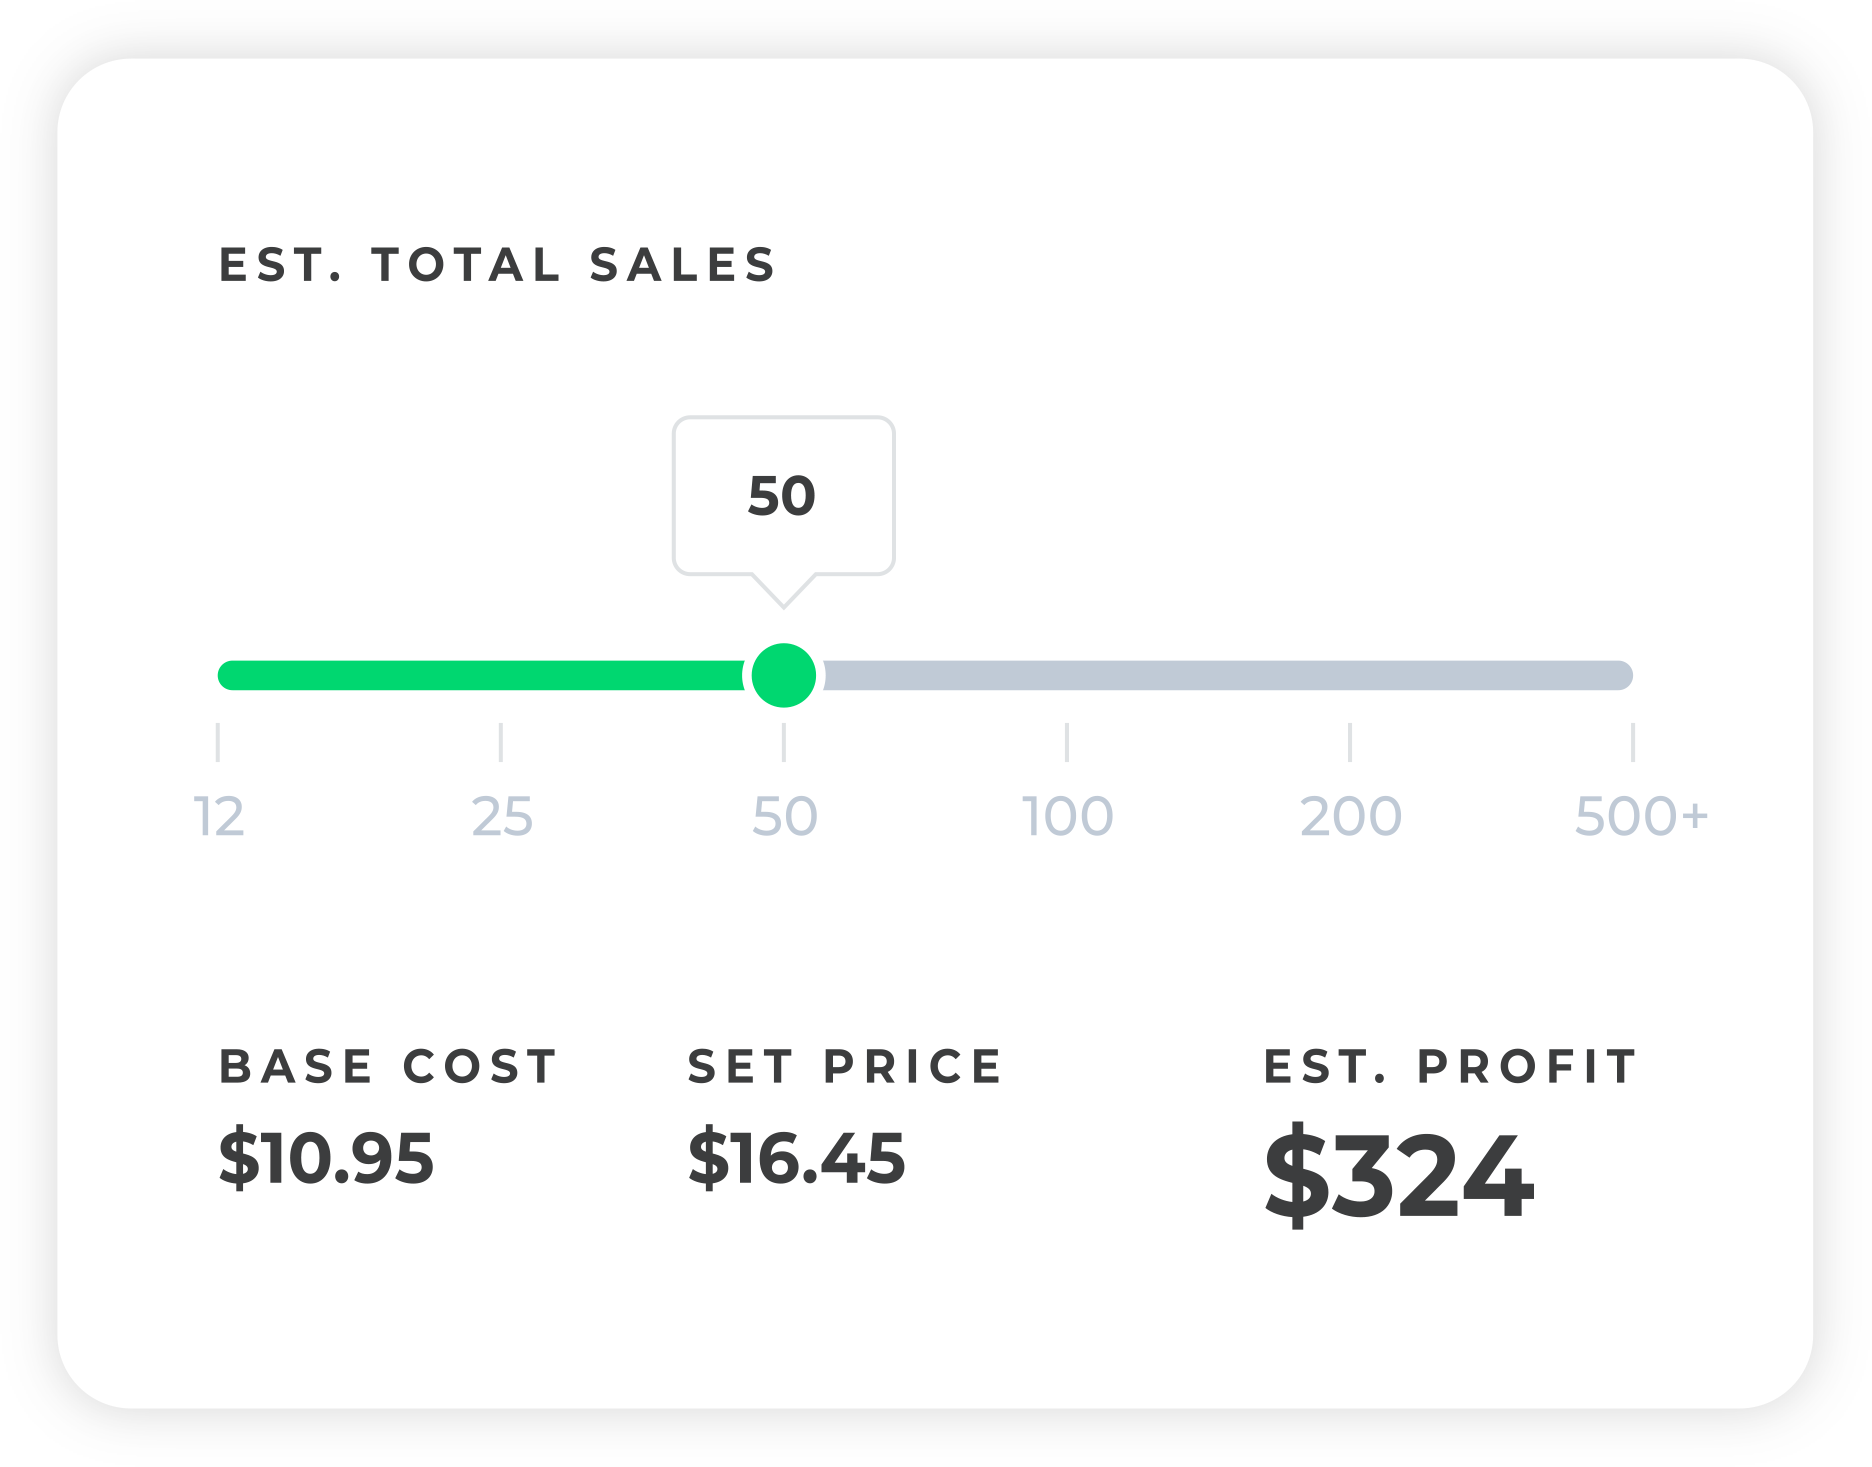Click the green slider handle

pos(784,675)
